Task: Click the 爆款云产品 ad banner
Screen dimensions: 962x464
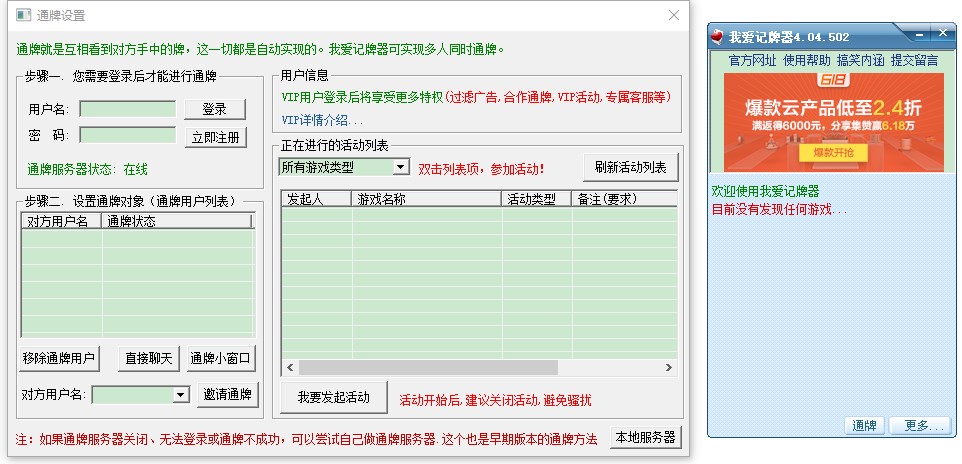Action: click(x=834, y=122)
